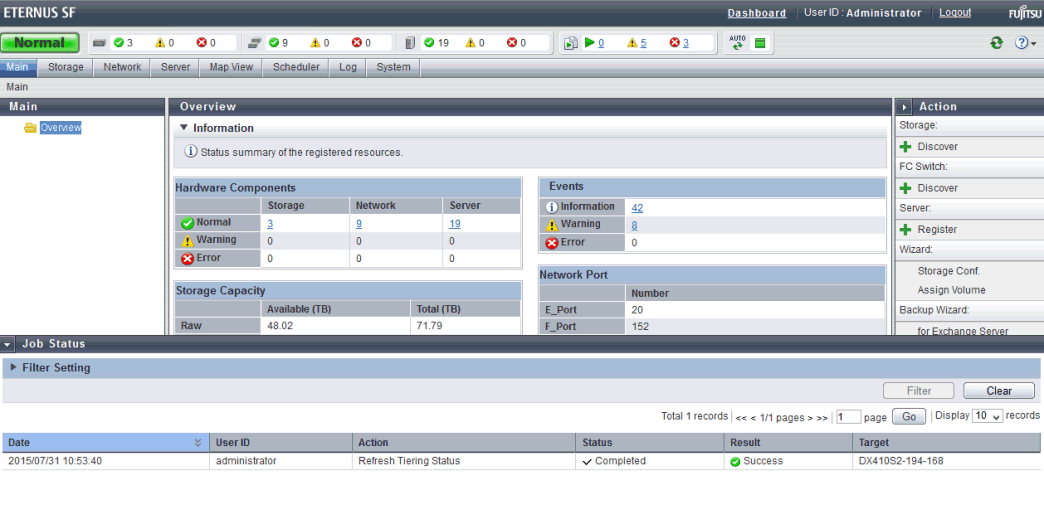Click the Information icon in Events
The image size is (1044, 529).
551,207
